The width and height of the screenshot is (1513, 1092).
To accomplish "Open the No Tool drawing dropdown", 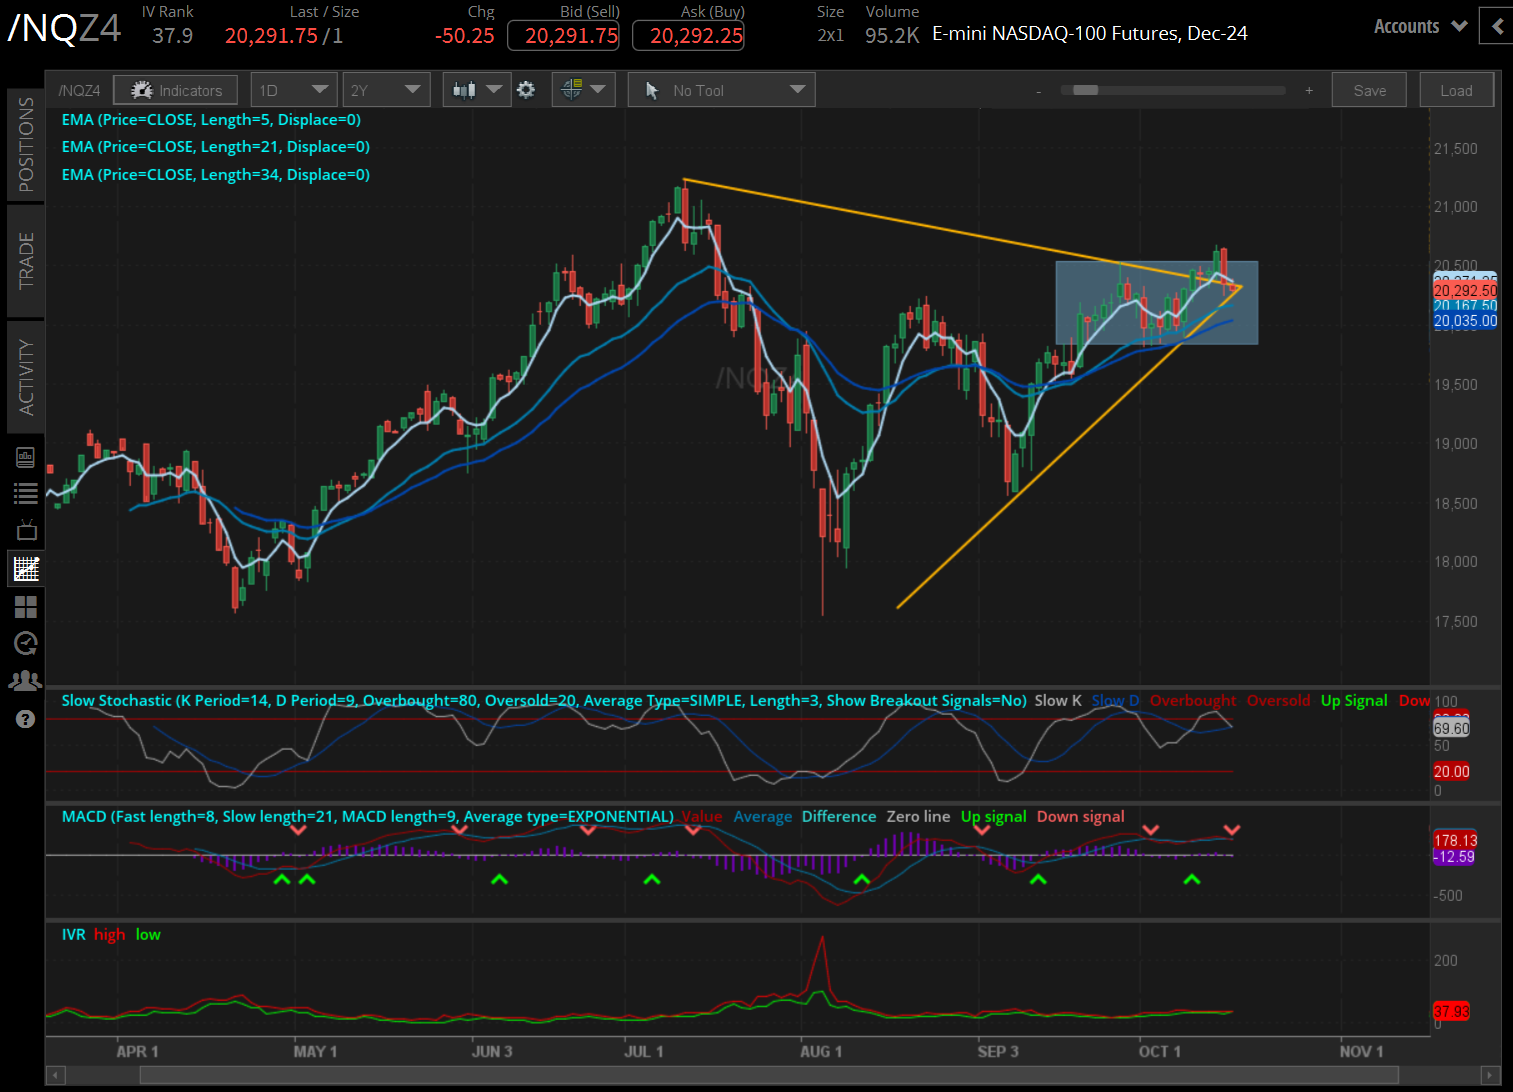I will tap(720, 89).
